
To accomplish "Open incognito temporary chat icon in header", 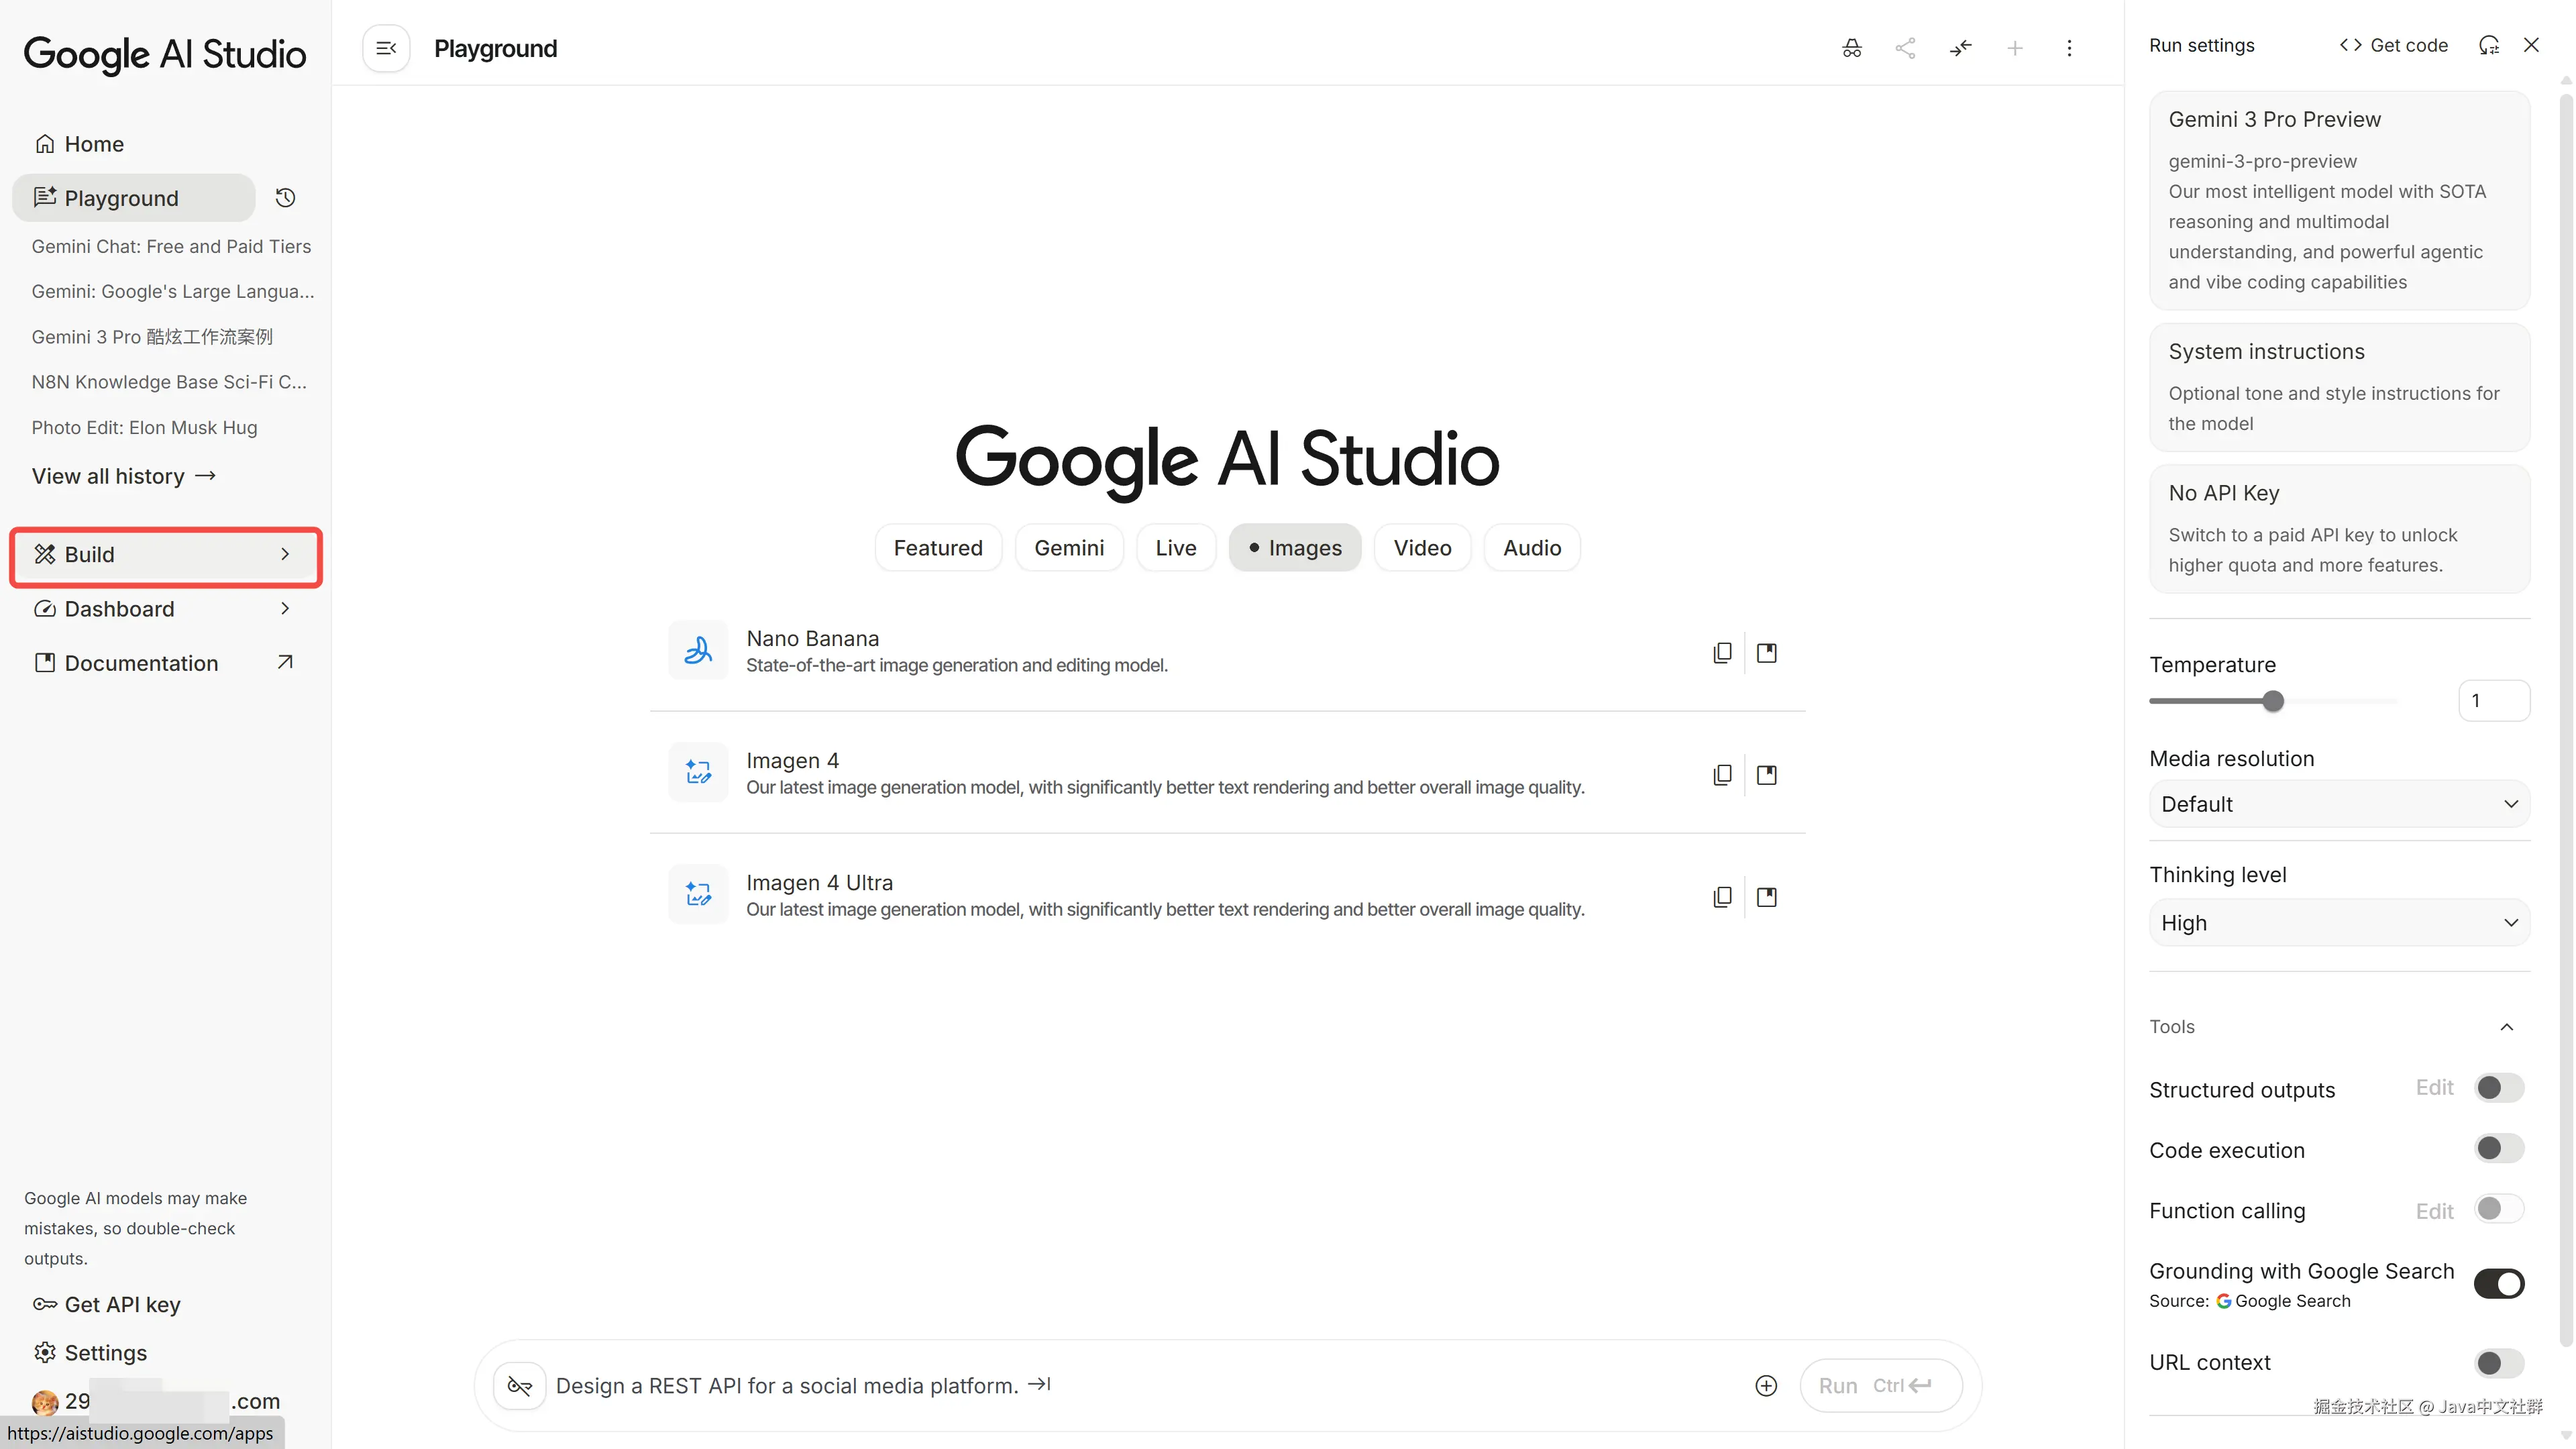I will [1851, 48].
